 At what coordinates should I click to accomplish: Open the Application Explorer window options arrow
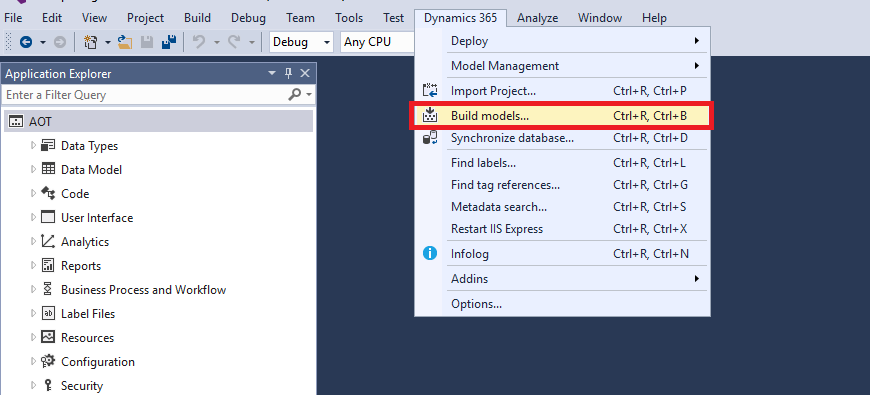pyautogui.click(x=272, y=73)
